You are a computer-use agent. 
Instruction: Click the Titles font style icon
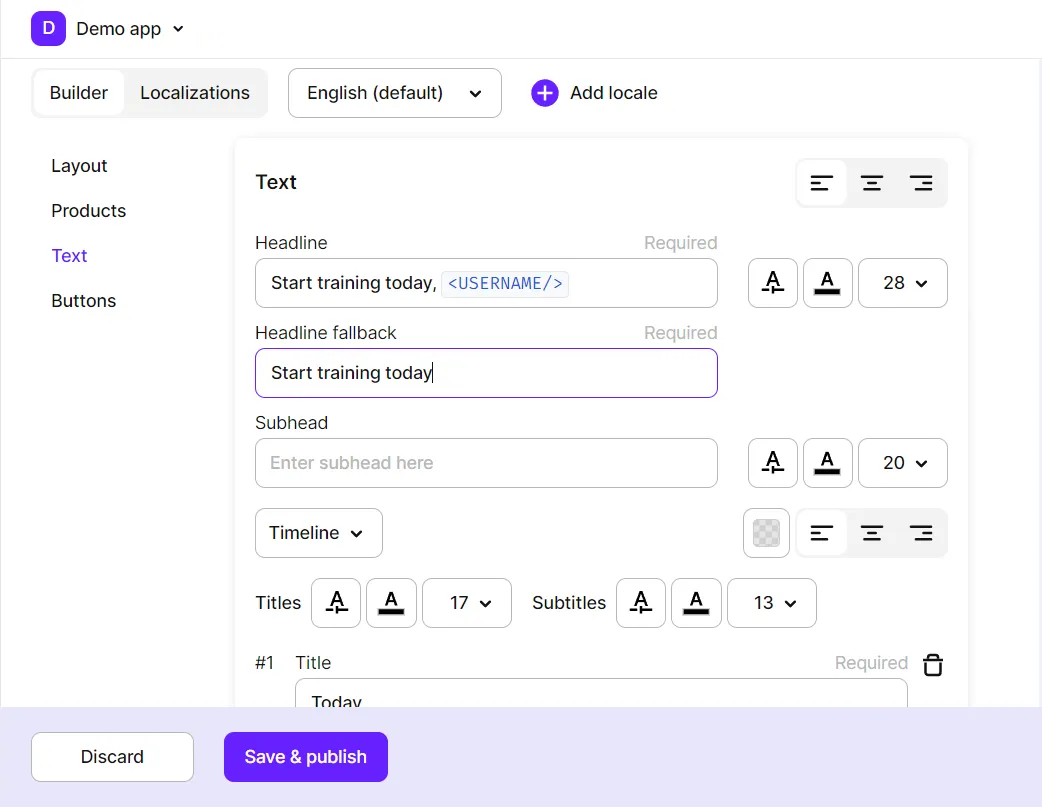pyautogui.click(x=336, y=603)
